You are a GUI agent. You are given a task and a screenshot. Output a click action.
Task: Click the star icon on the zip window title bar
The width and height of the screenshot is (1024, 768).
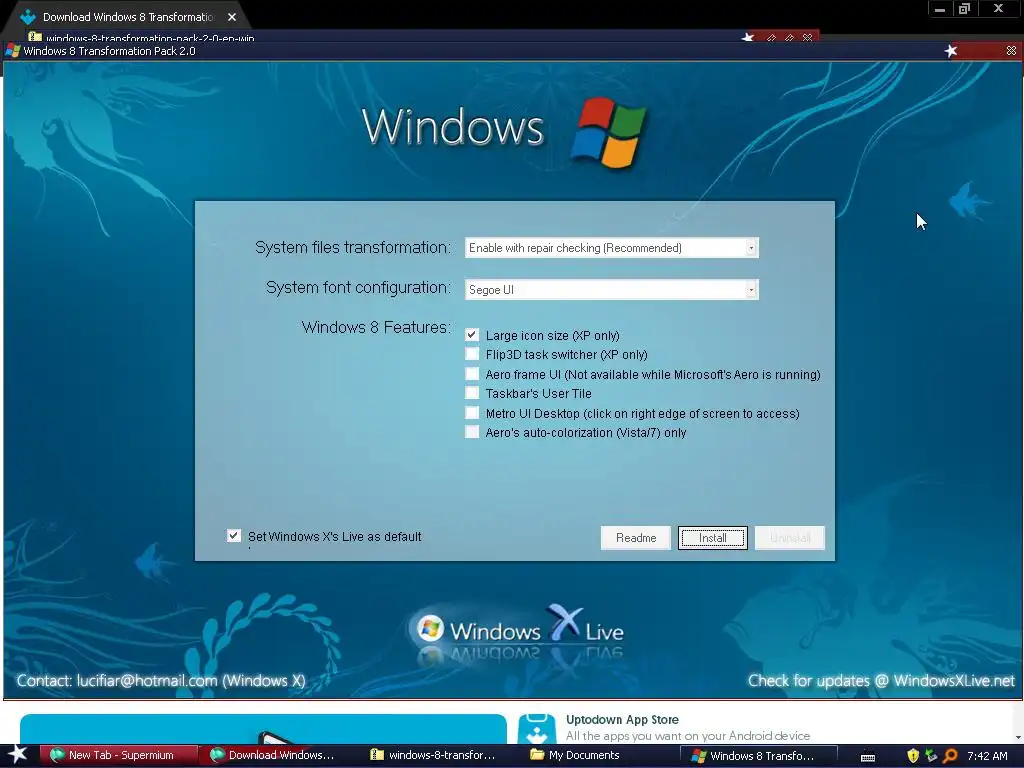748,38
